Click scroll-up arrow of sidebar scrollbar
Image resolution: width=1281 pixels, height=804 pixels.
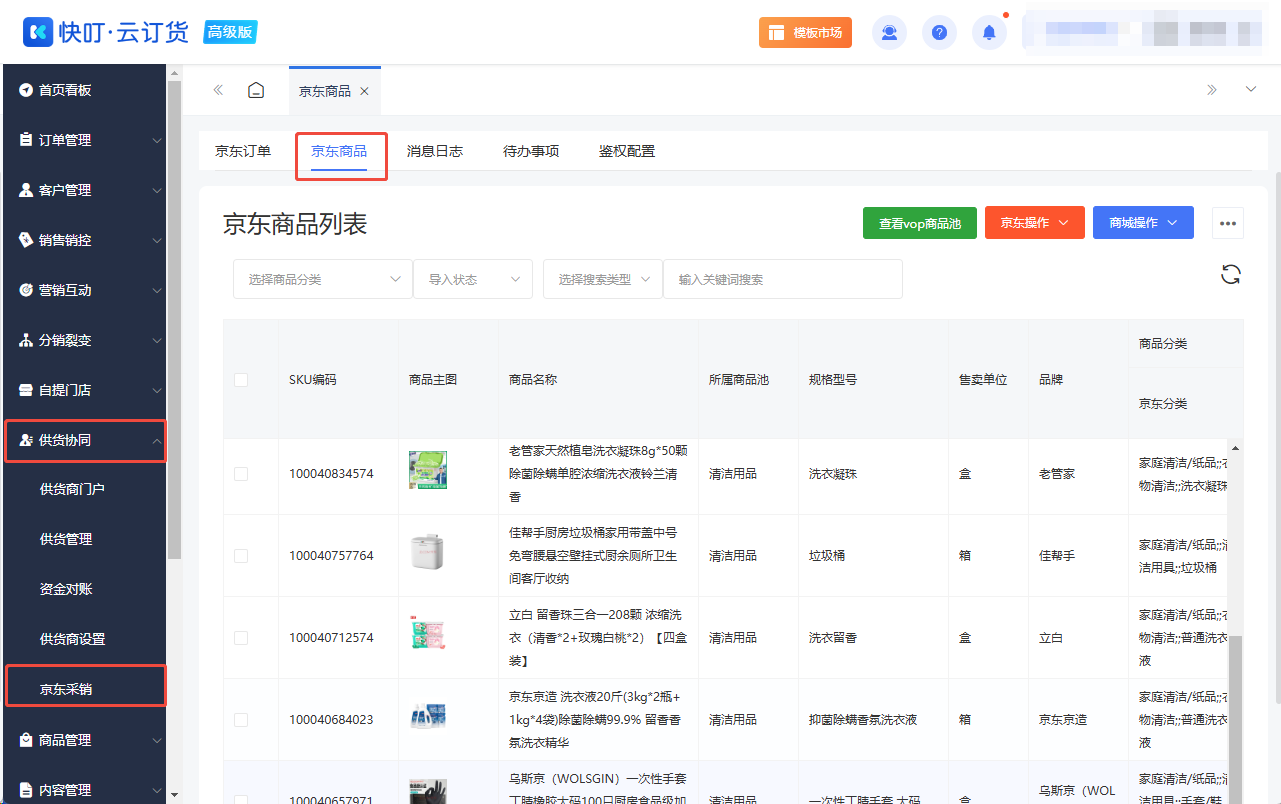[174, 73]
